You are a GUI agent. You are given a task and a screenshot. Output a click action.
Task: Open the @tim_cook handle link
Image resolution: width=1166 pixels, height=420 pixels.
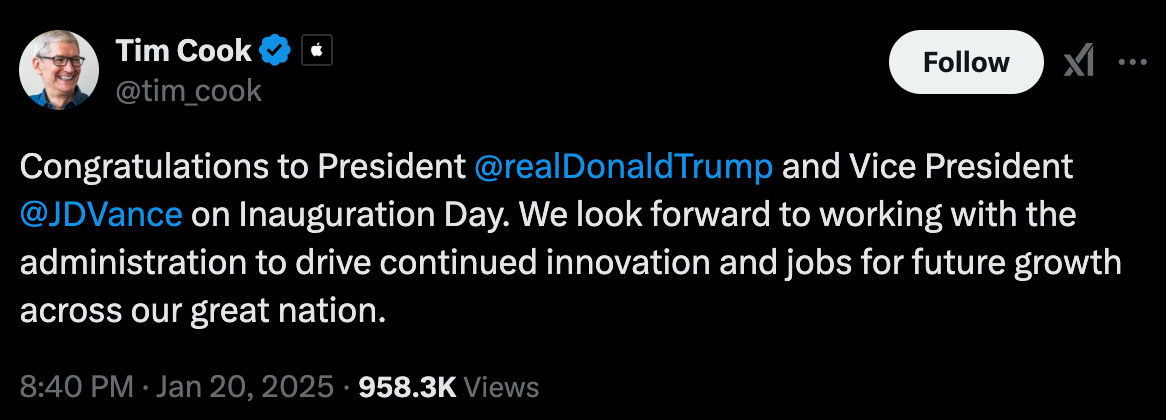click(189, 91)
